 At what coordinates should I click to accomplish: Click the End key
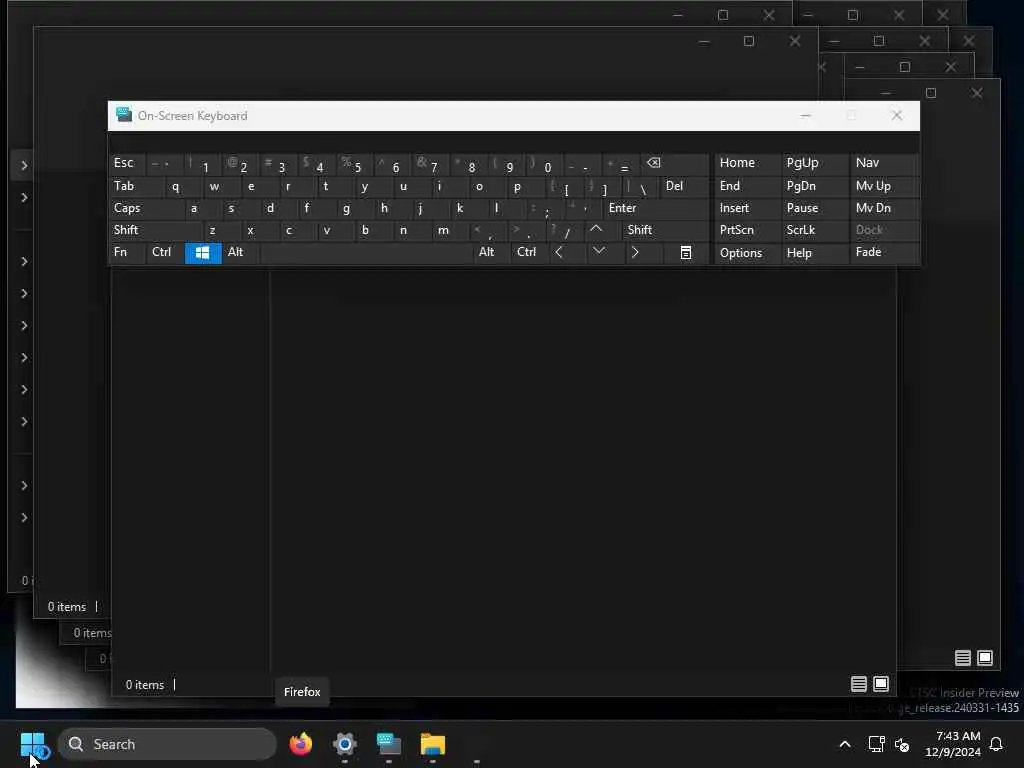[x=747, y=186]
